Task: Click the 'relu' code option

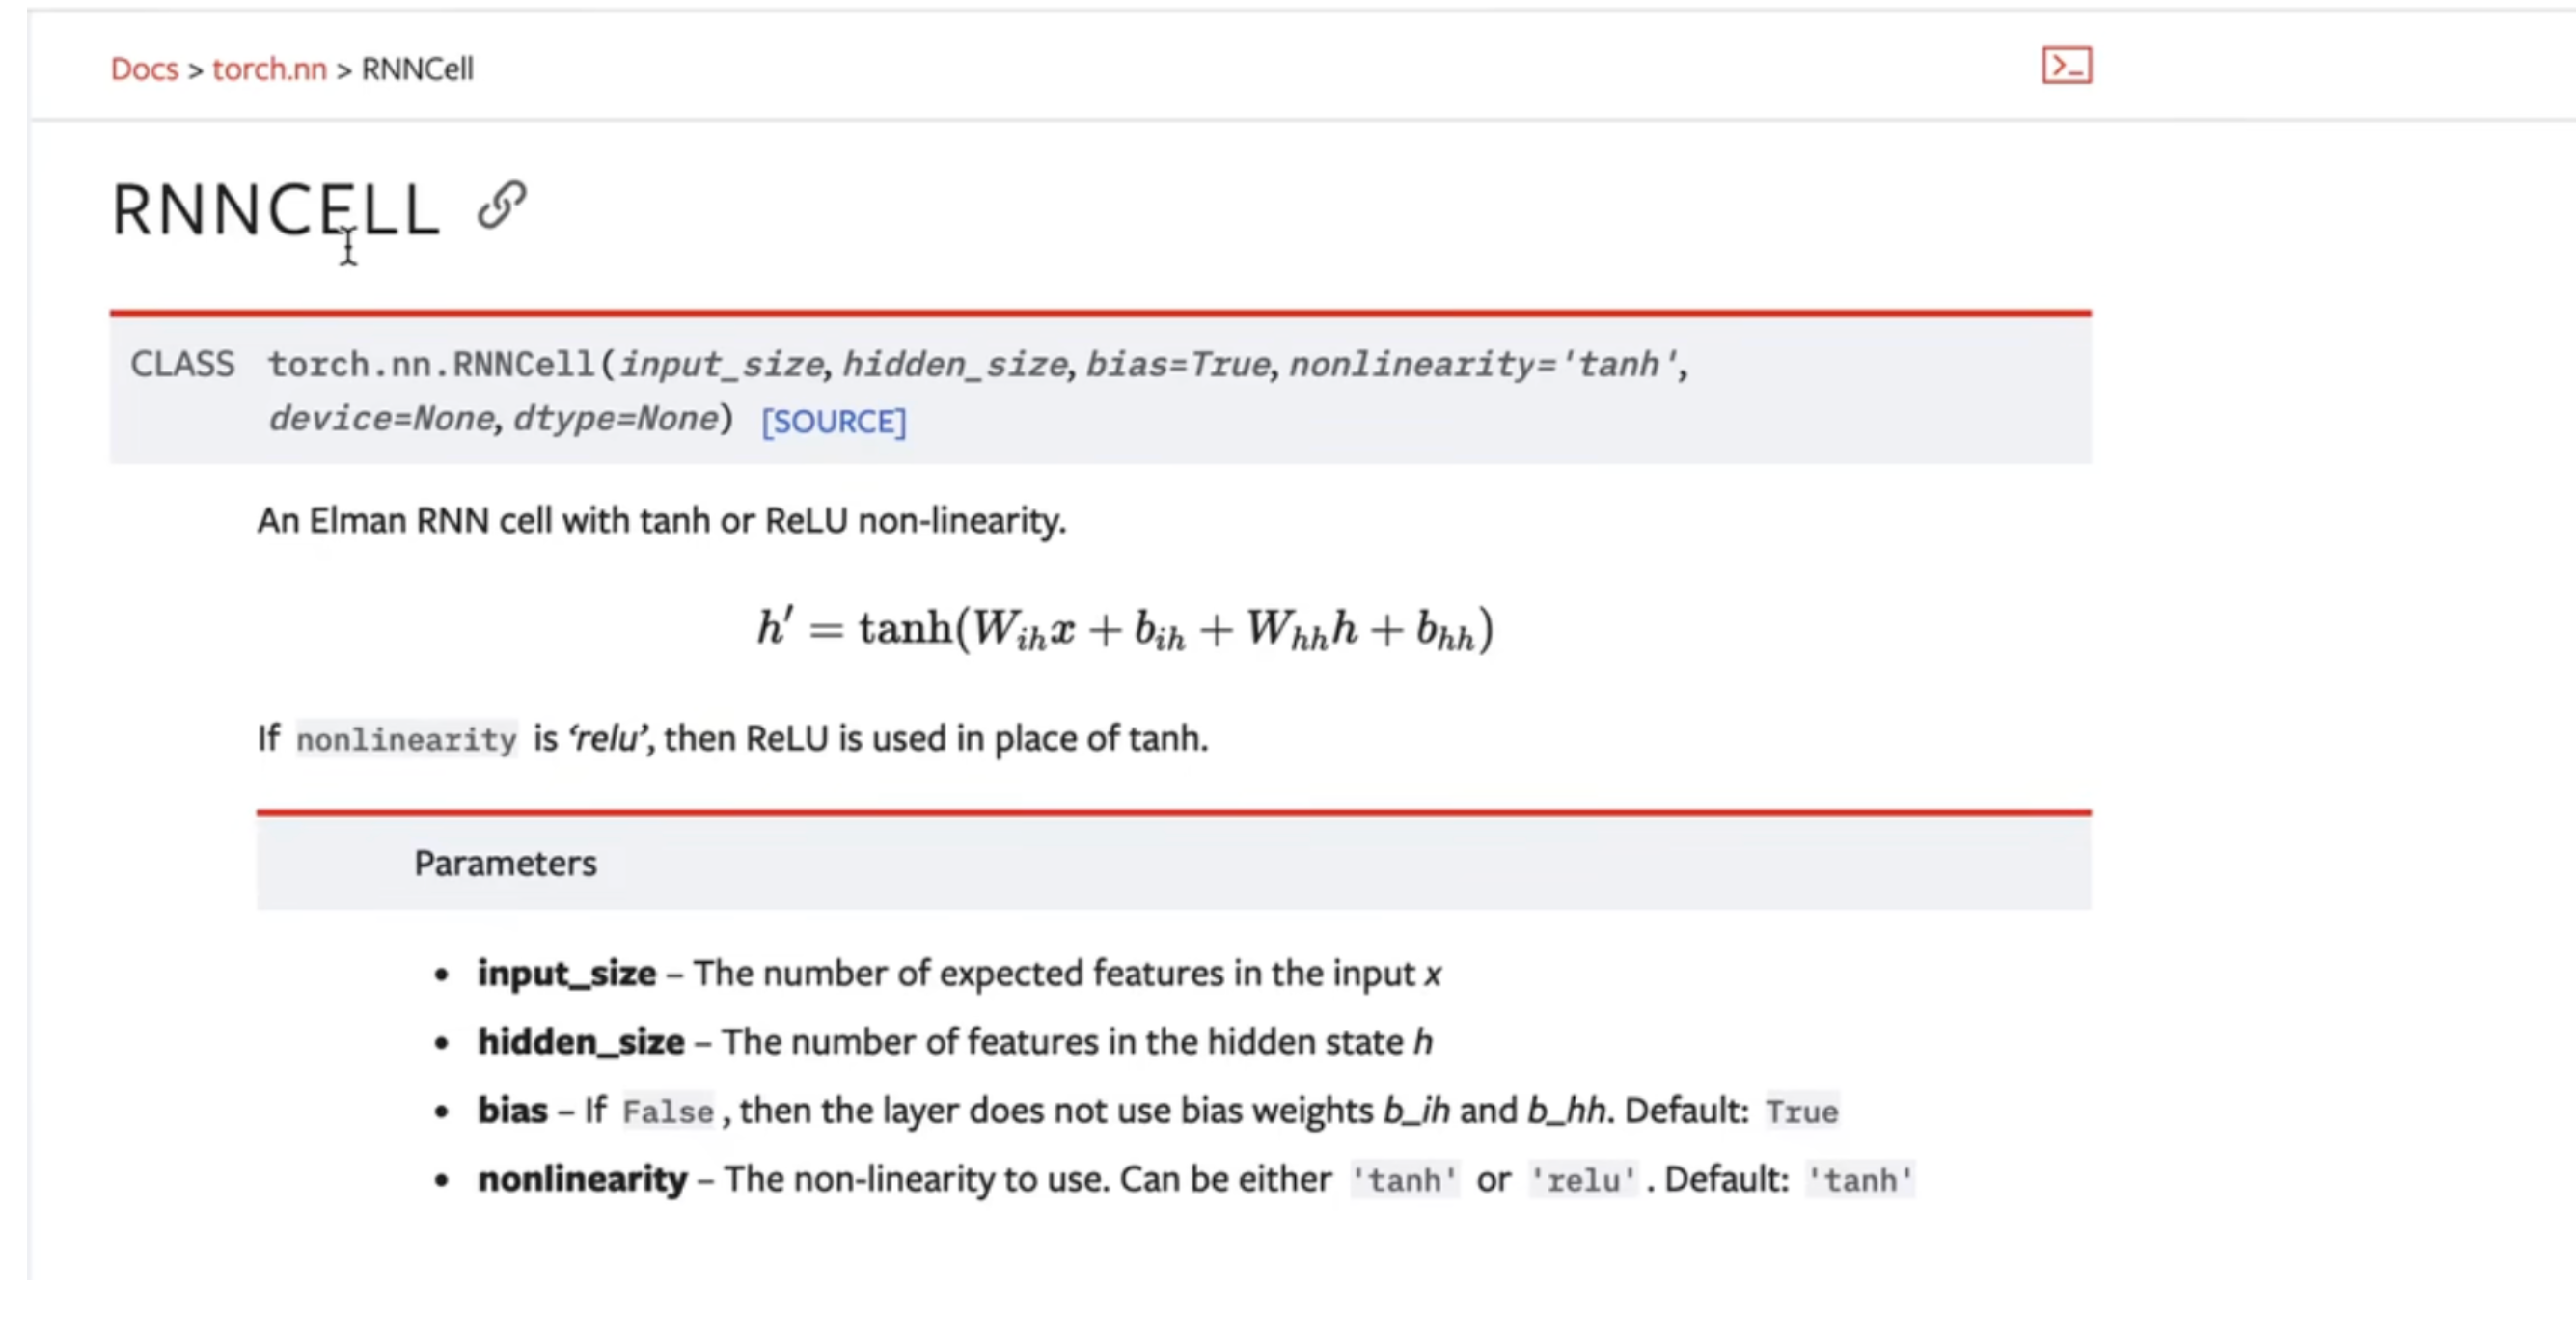Action: click(1583, 1180)
